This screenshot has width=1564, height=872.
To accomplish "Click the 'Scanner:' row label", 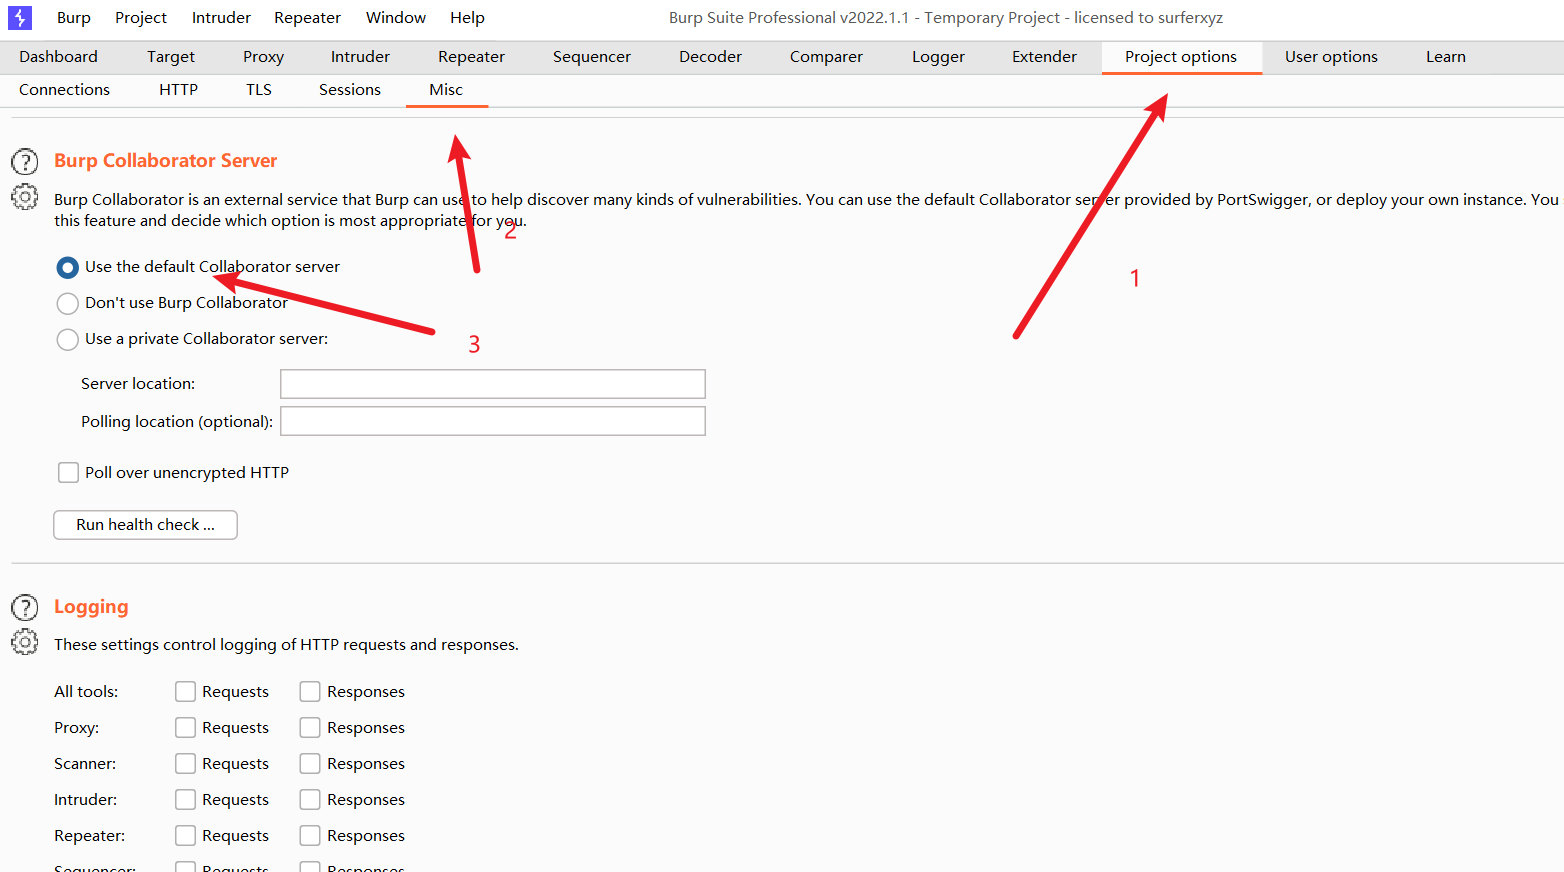I will pyautogui.click(x=85, y=764).
